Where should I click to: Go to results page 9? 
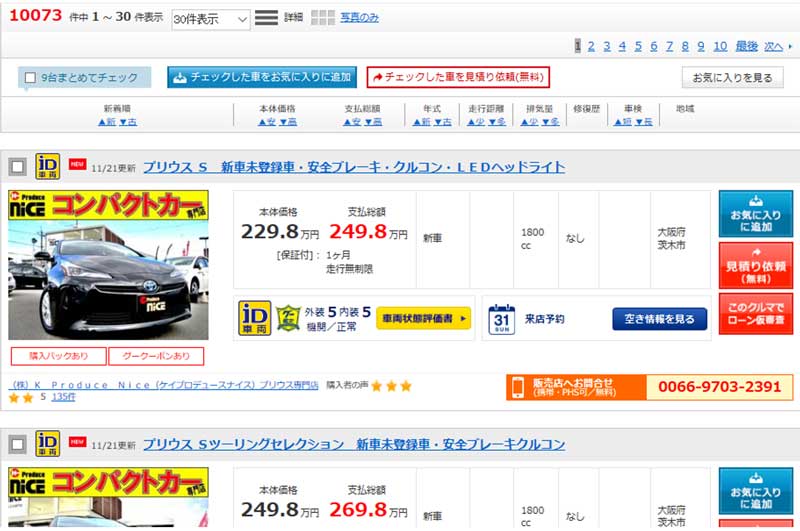(x=701, y=46)
